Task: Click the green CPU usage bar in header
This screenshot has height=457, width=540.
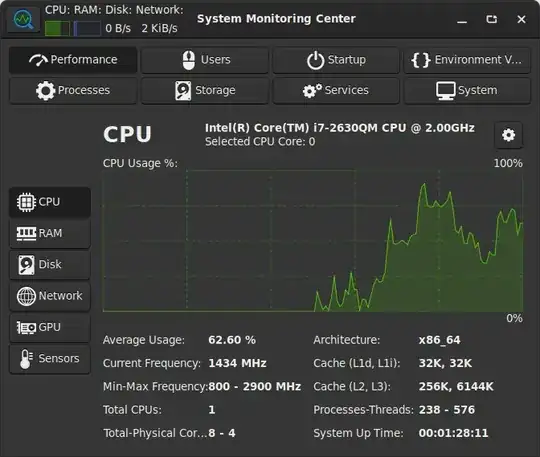Action: click(x=58, y=28)
